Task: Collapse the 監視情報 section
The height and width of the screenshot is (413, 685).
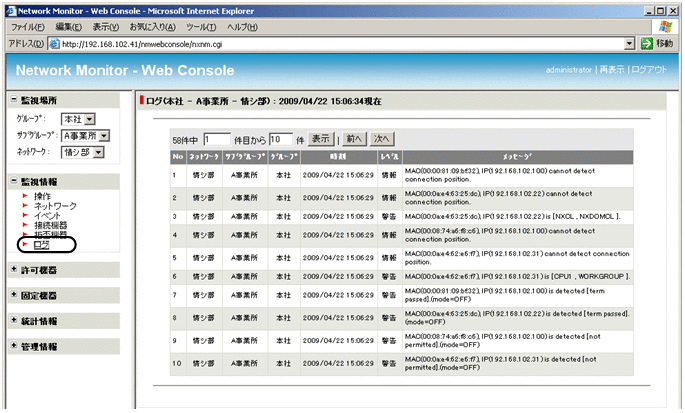Action: [x=12, y=181]
